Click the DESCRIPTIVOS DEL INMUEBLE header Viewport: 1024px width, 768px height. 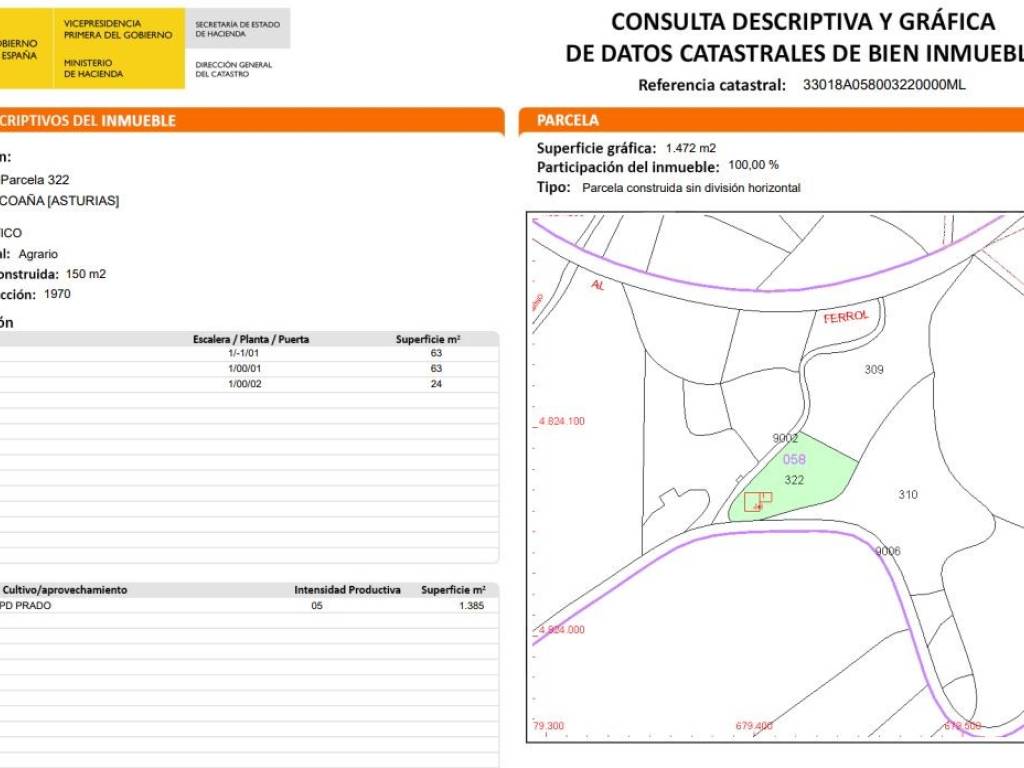[88, 121]
